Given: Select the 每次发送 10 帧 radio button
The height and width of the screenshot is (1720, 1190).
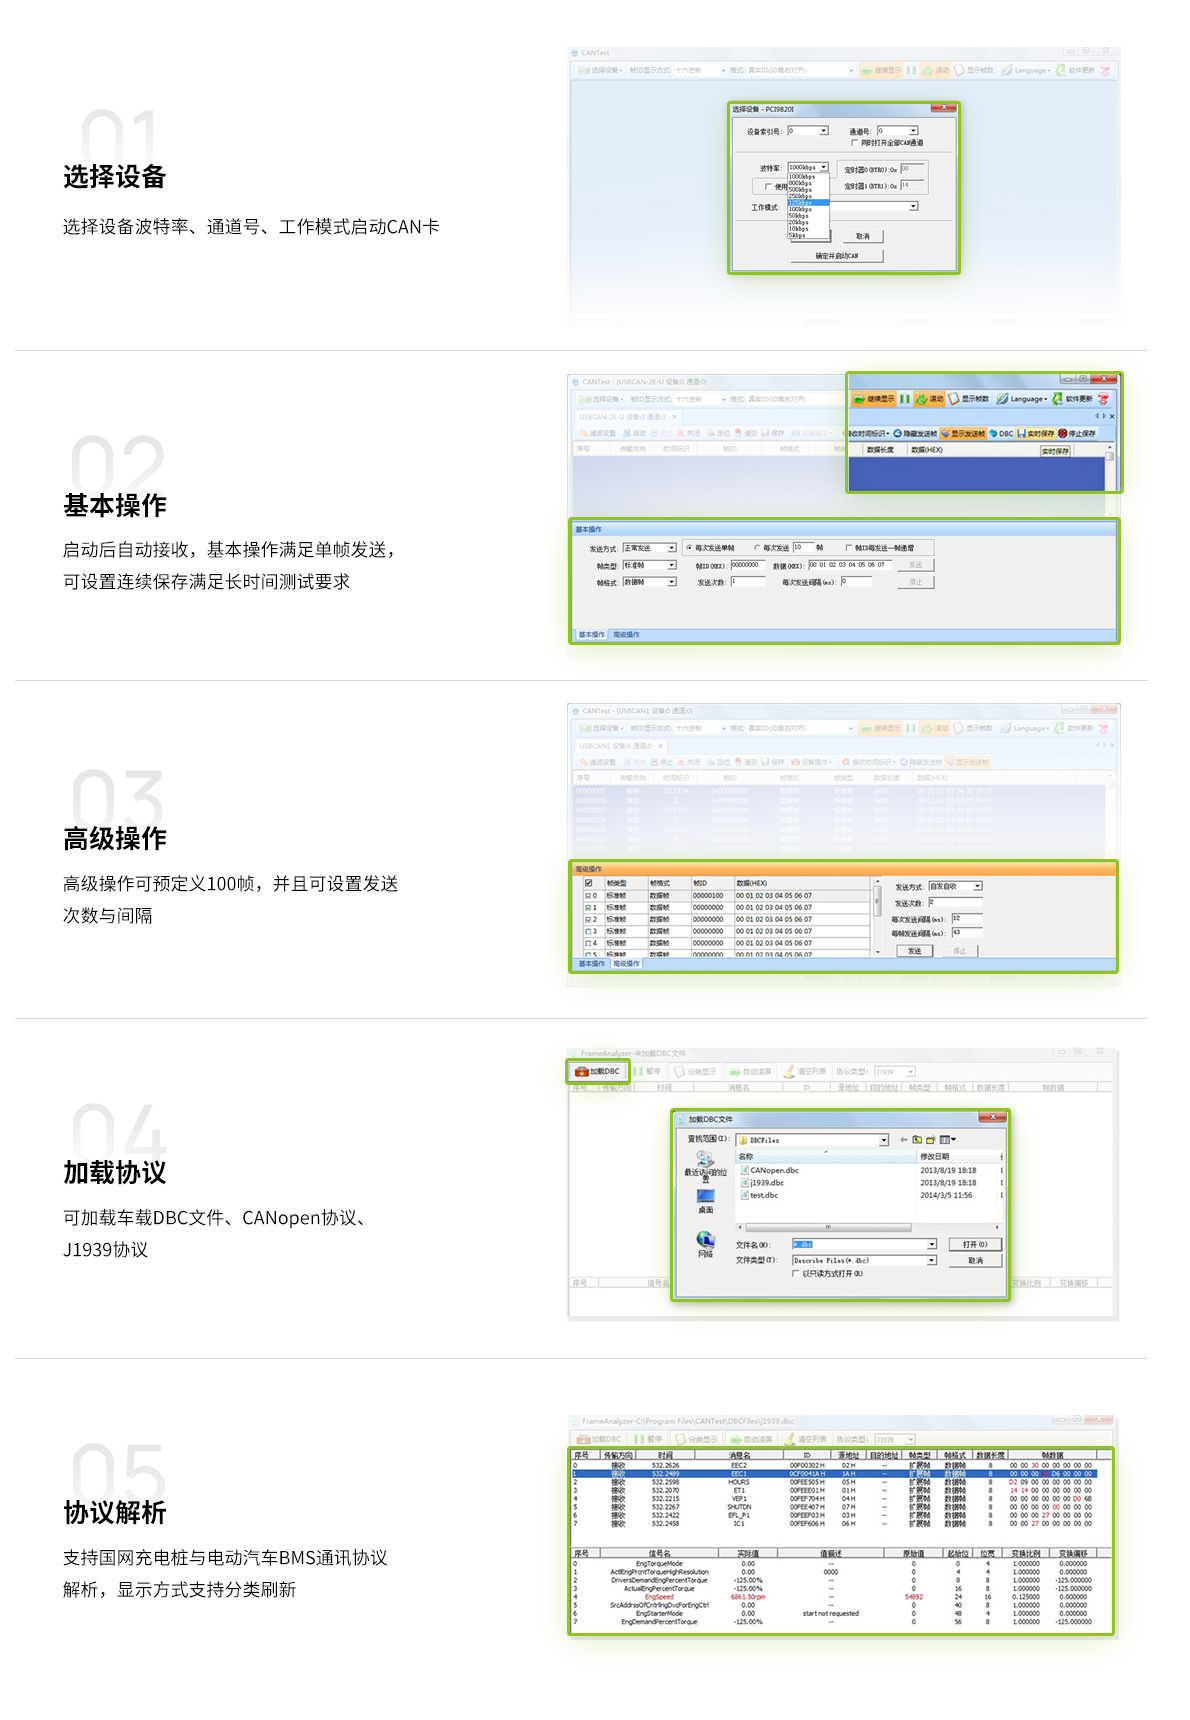Looking at the screenshot, I should click(757, 548).
